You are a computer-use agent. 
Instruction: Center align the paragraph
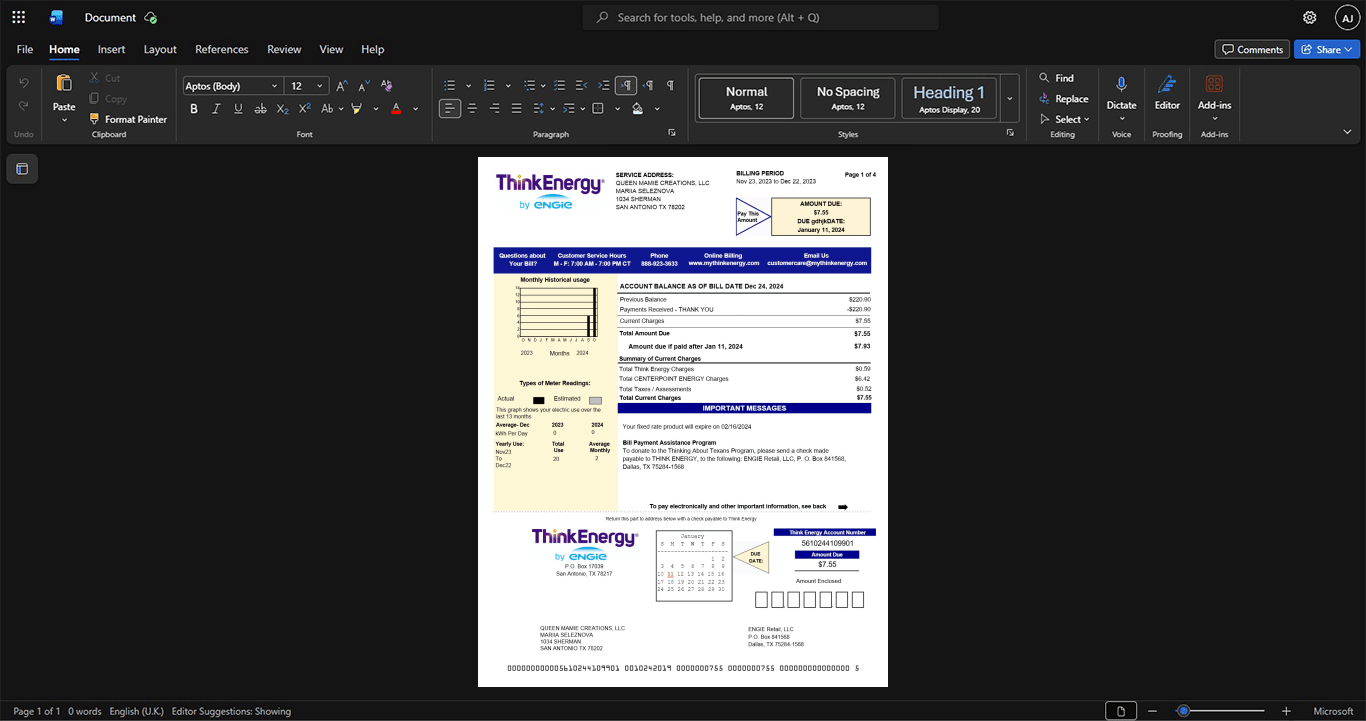[x=472, y=108]
